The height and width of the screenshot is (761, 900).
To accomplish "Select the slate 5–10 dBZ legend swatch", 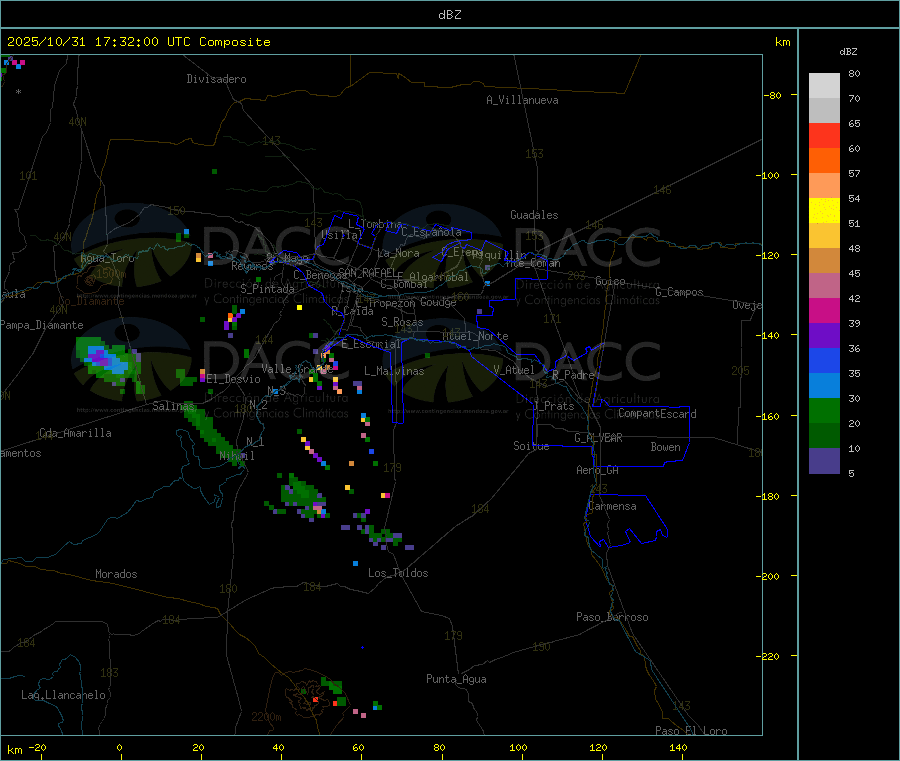I will pyautogui.click(x=824, y=461).
